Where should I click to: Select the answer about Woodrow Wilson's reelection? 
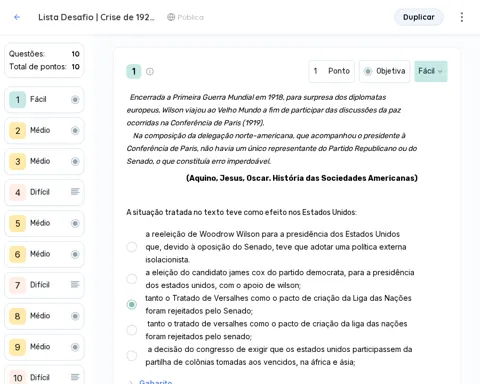pos(132,247)
